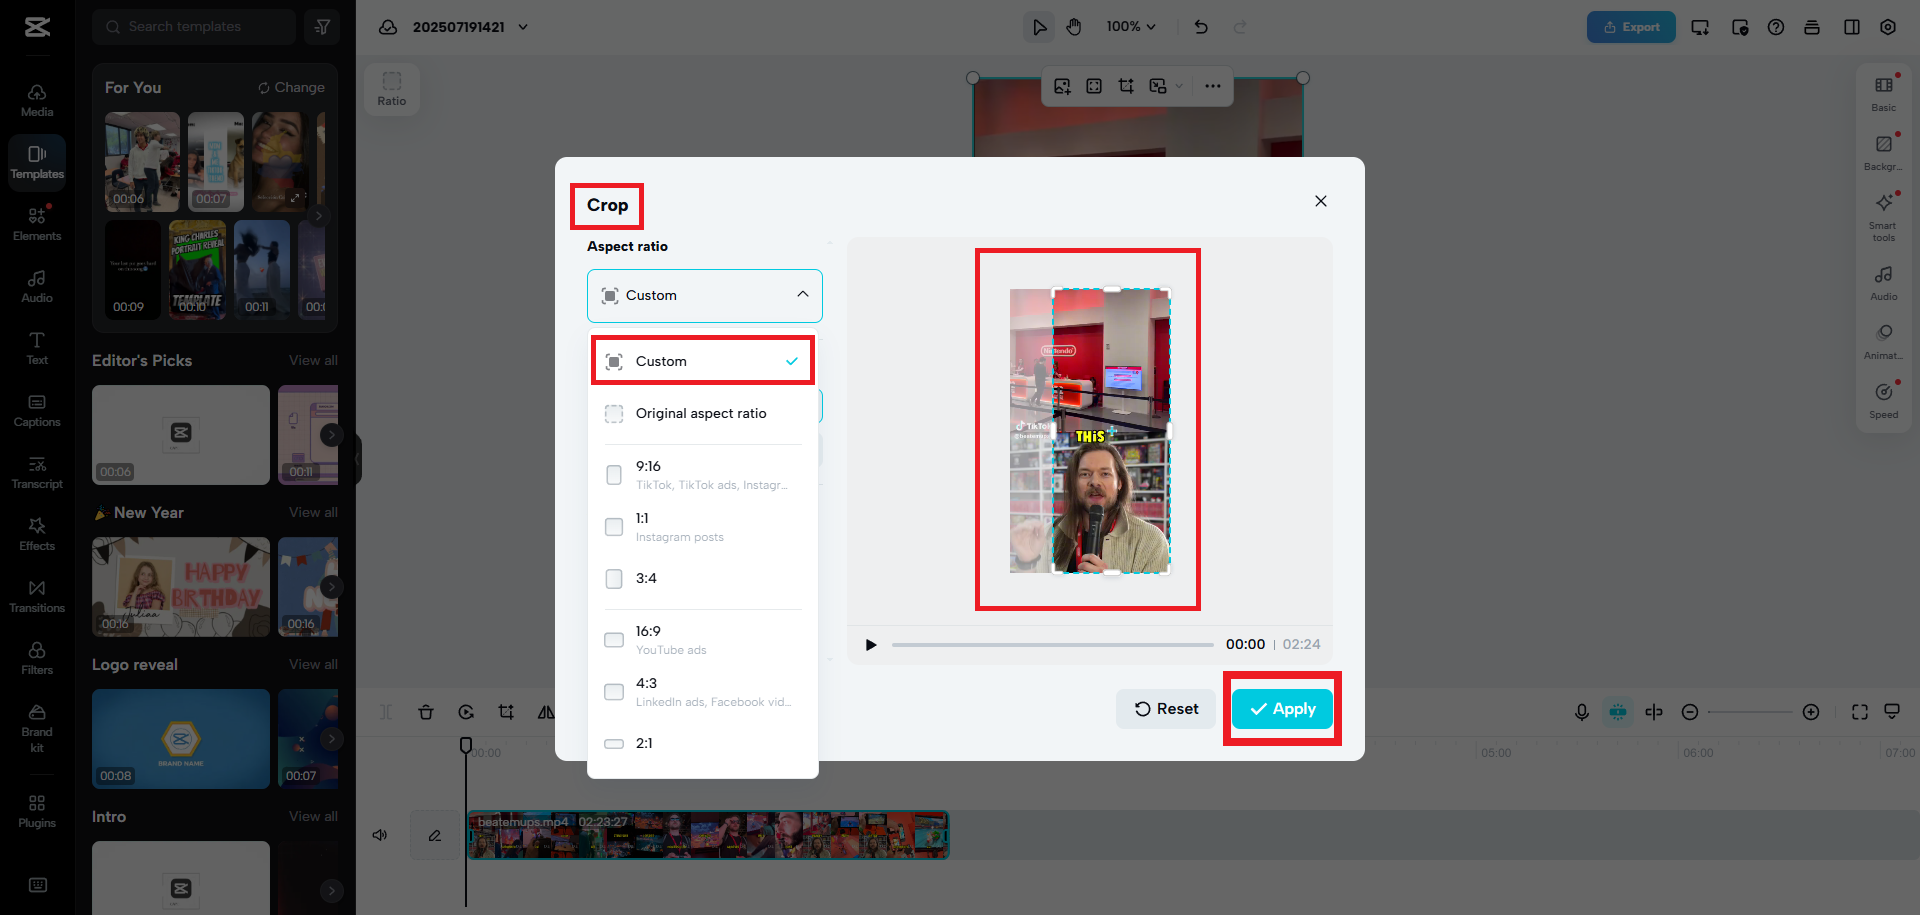This screenshot has width=1920, height=915.
Task: Apply the crop settings
Action: coord(1282,709)
